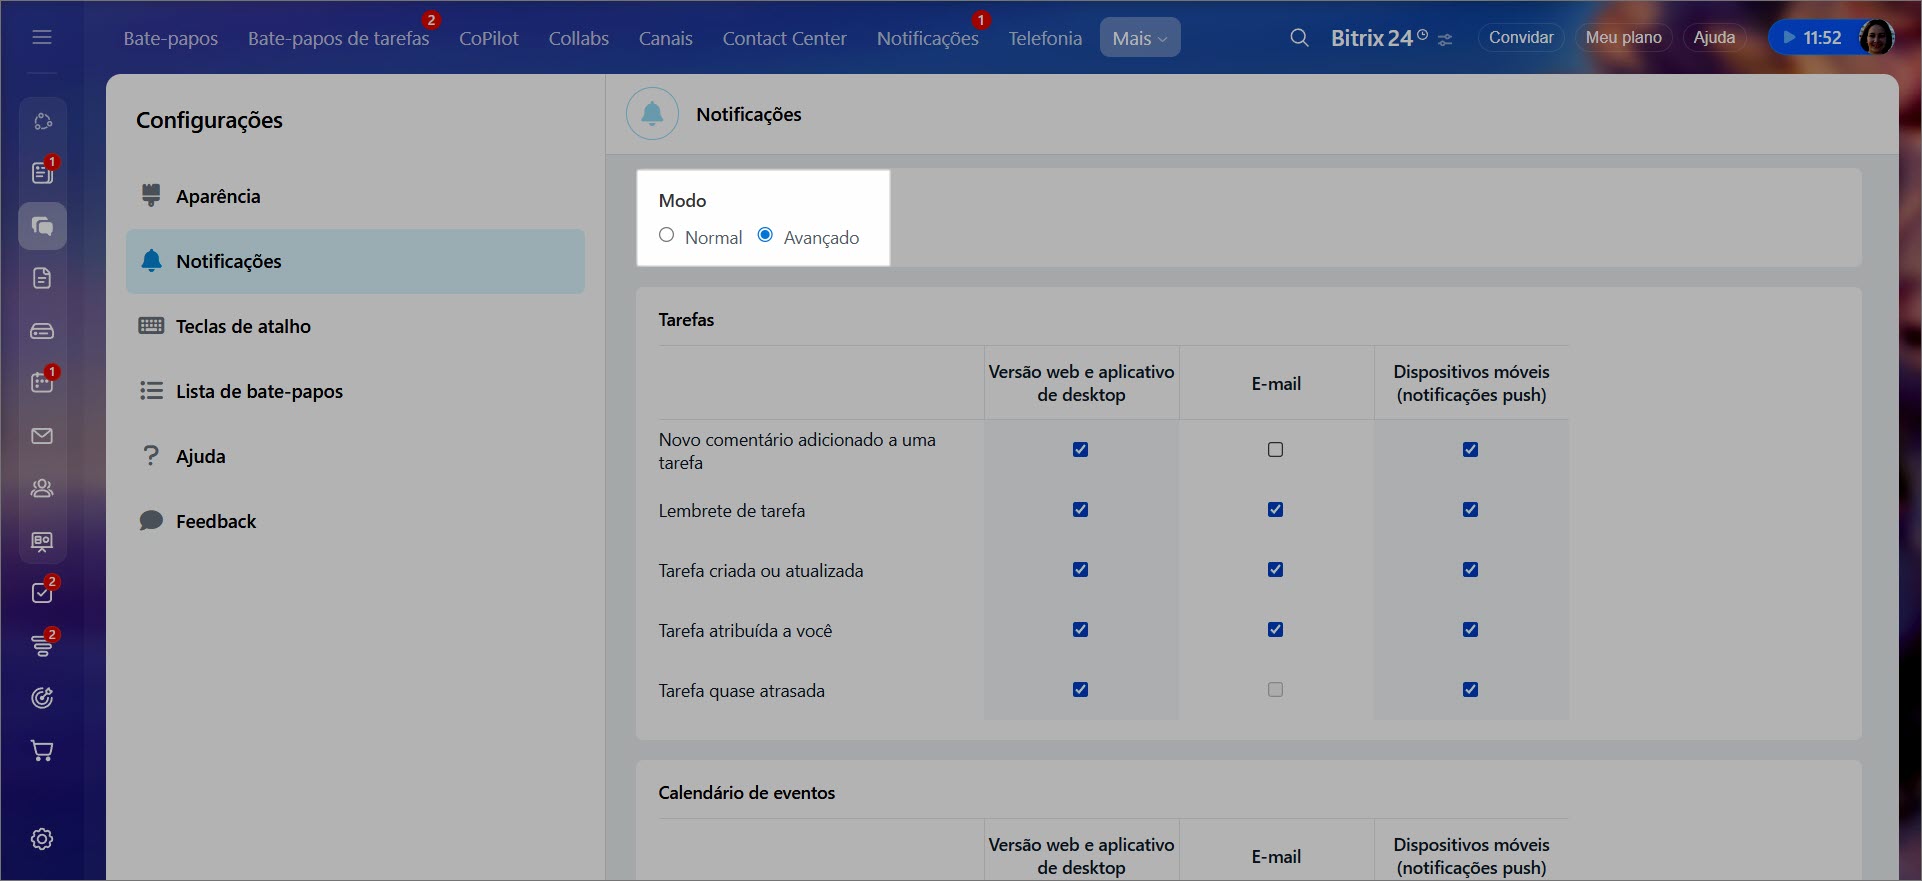Click the user profile avatar
The image size is (1922, 881).
click(1875, 37)
